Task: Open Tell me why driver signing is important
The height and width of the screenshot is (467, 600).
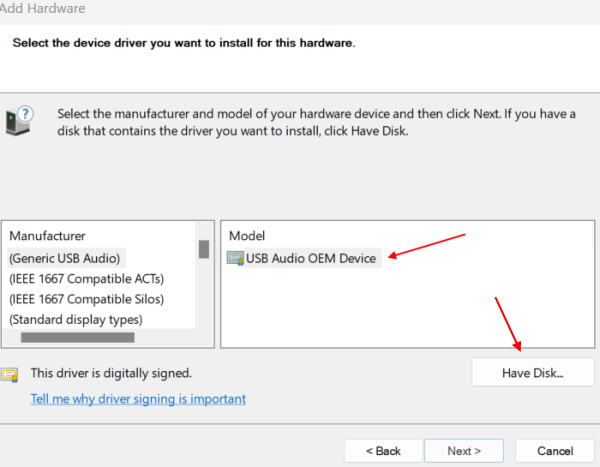Action: click(138, 399)
